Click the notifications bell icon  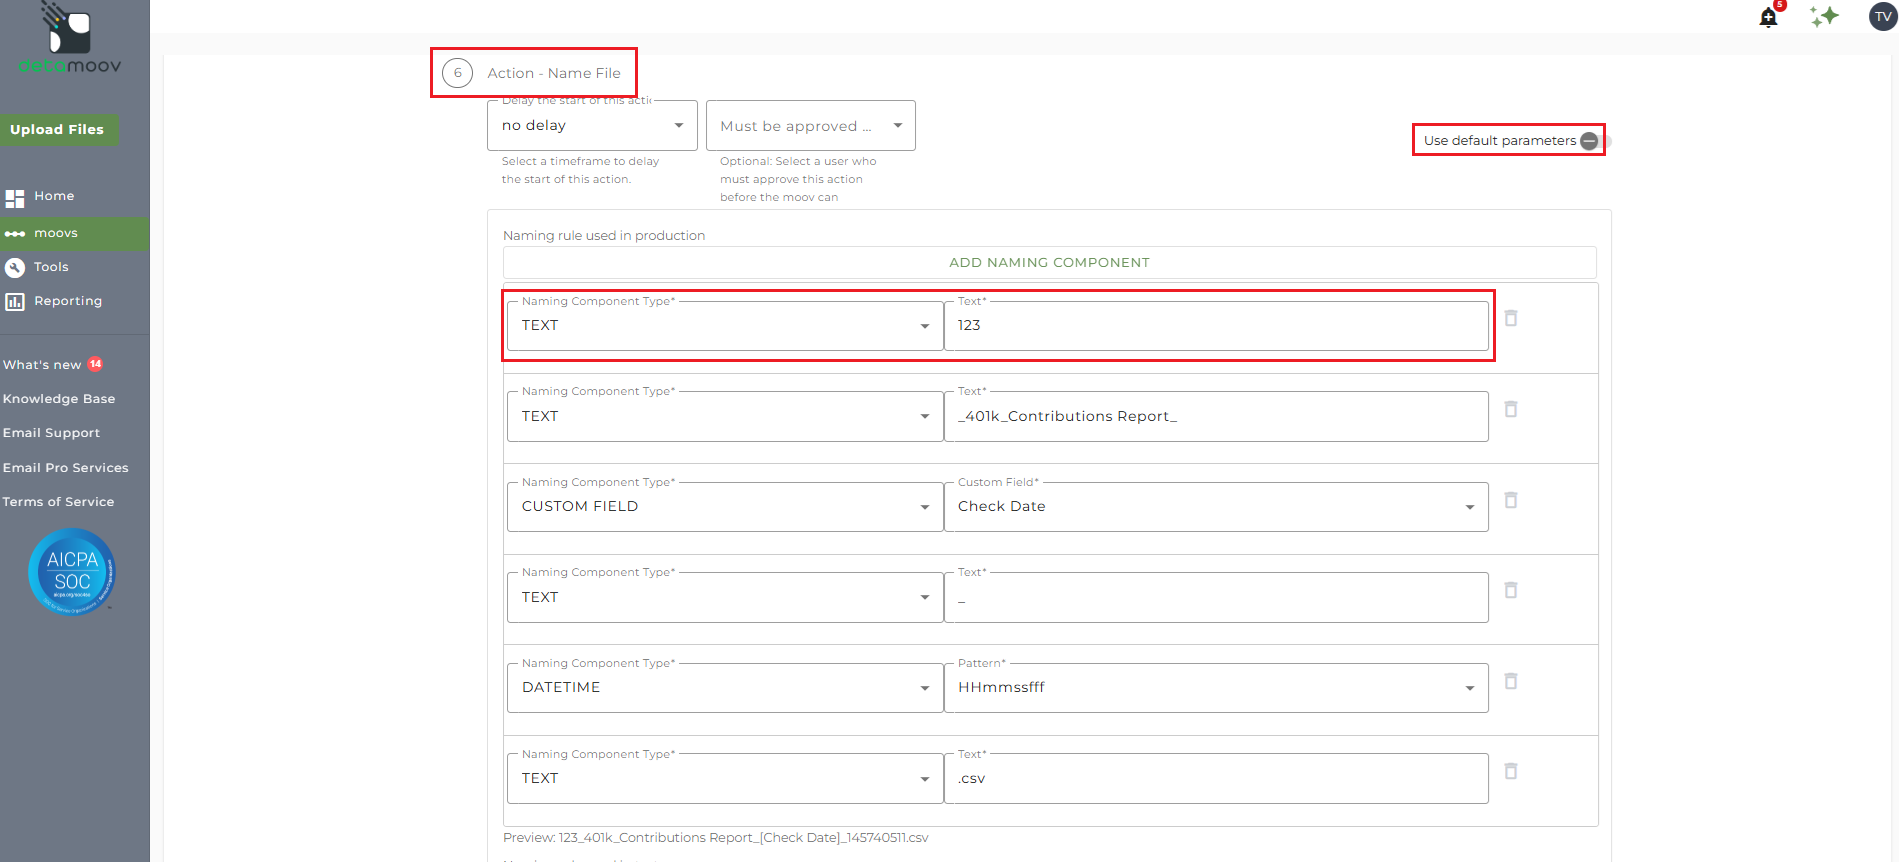(x=1768, y=18)
